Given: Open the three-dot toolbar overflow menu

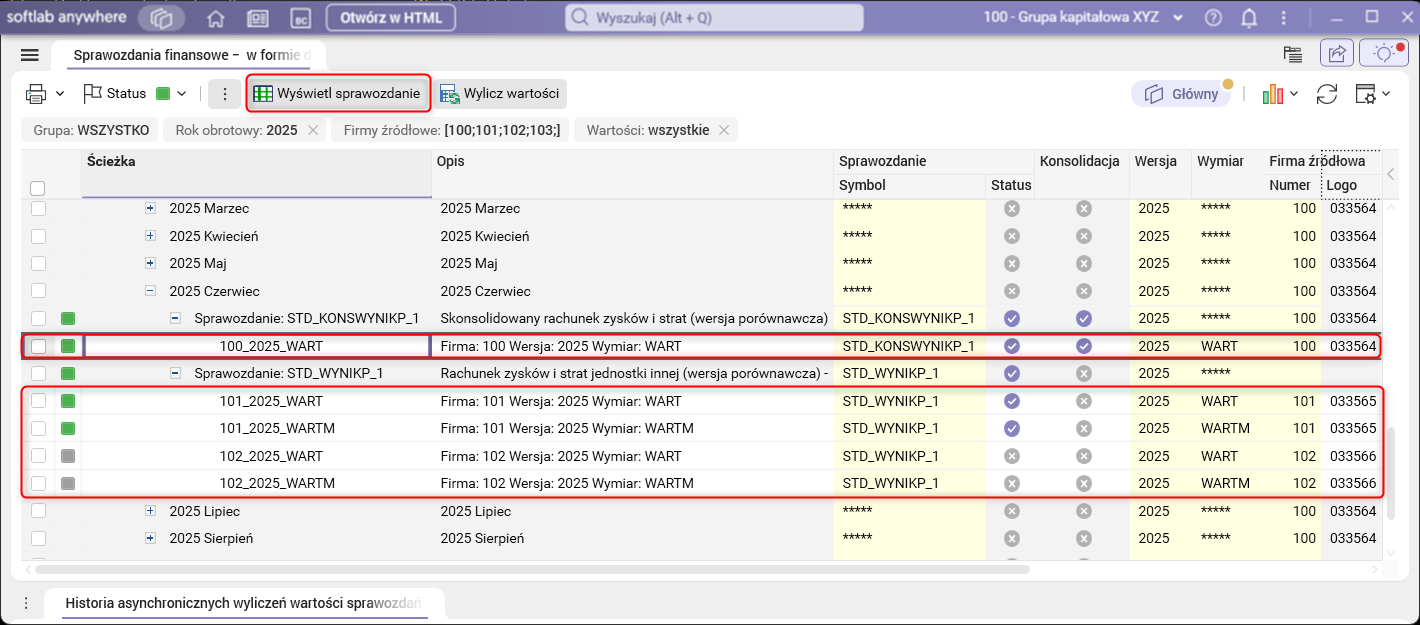Looking at the screenshot, I should tap(225, 94).
